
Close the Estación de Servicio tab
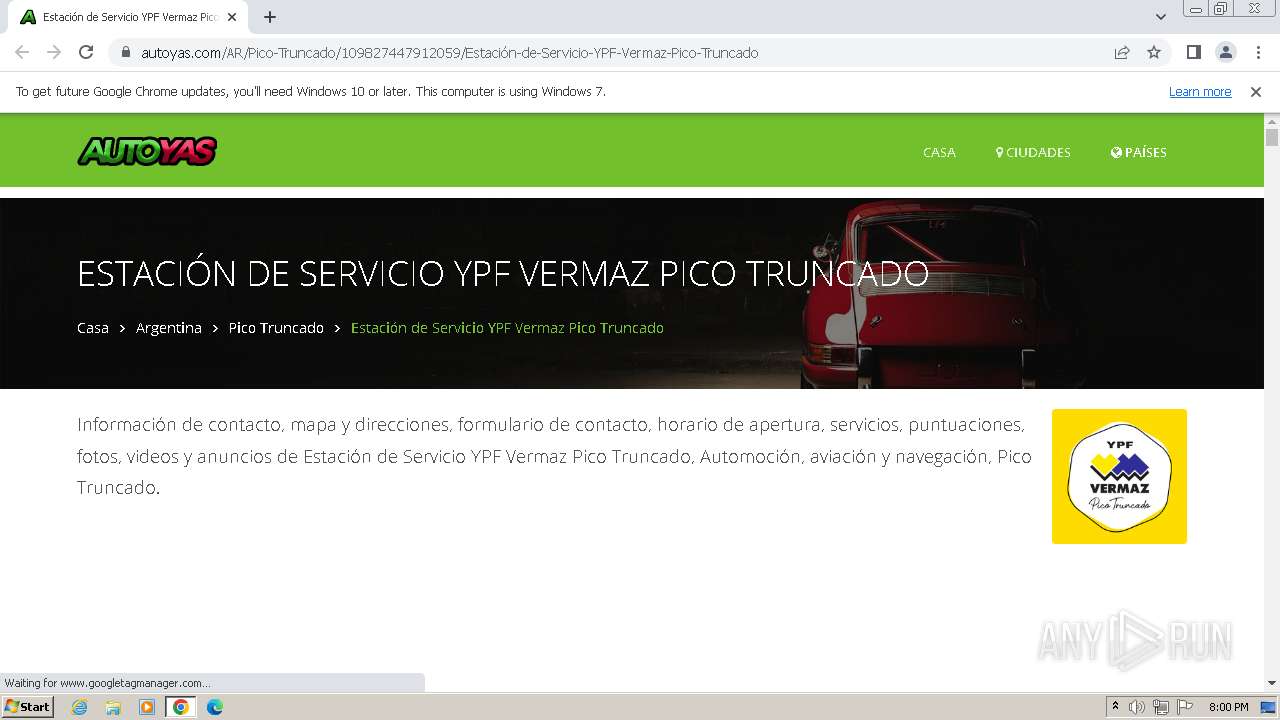click(232, 17)
